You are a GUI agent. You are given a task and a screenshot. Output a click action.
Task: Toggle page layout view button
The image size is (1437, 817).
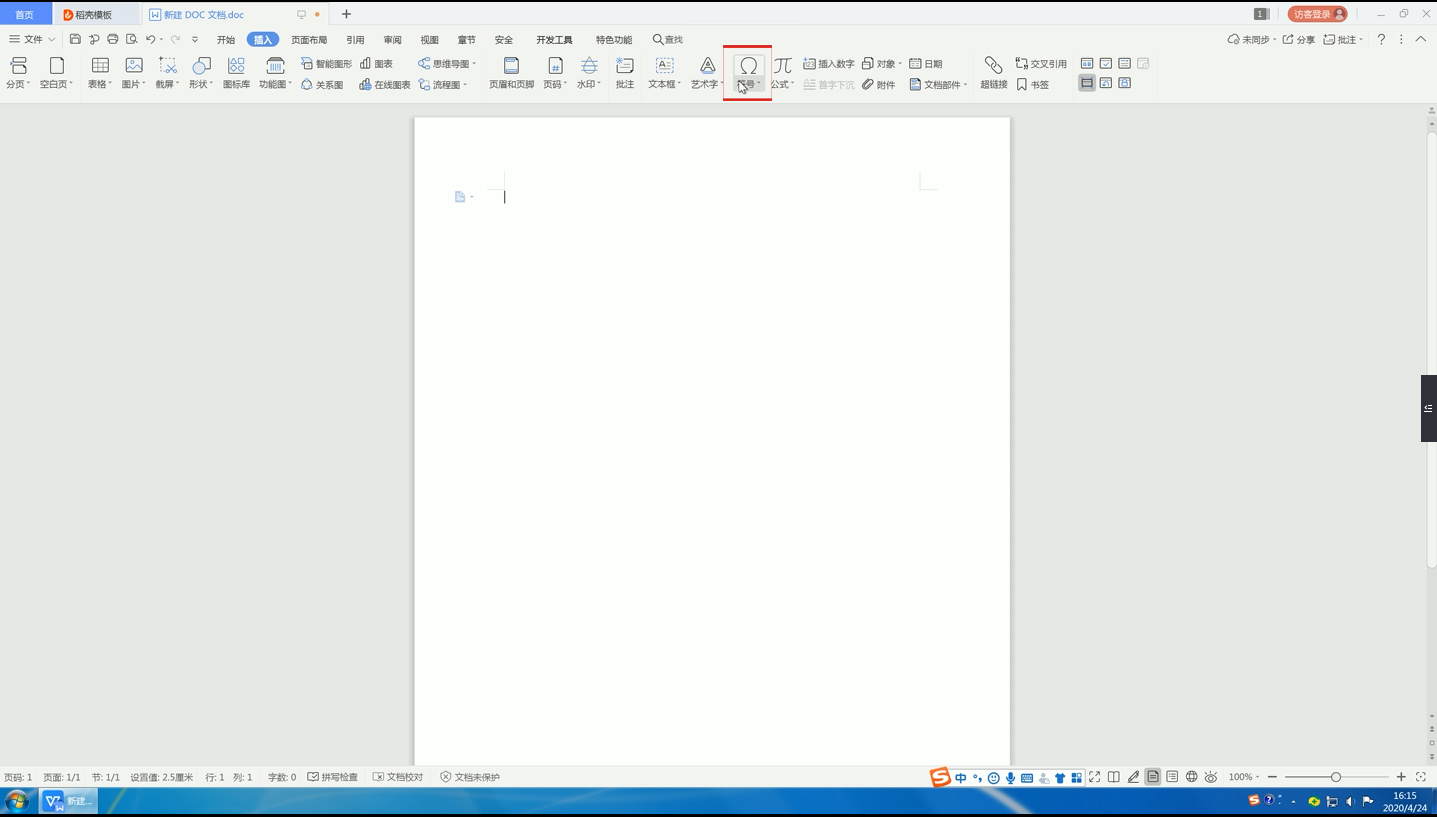[1153, 777]
